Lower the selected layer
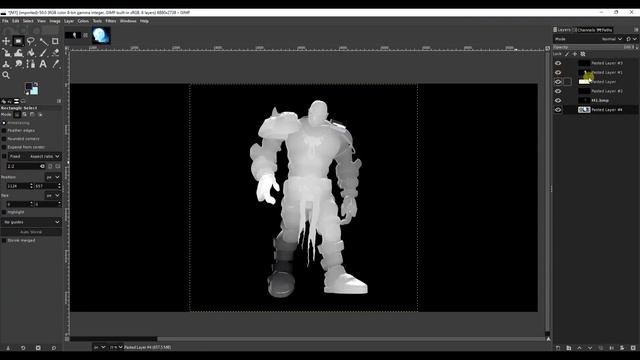Image resolution: width=640 pixels, height=360 pixels. pyautogui.click(x=590, y=348)
